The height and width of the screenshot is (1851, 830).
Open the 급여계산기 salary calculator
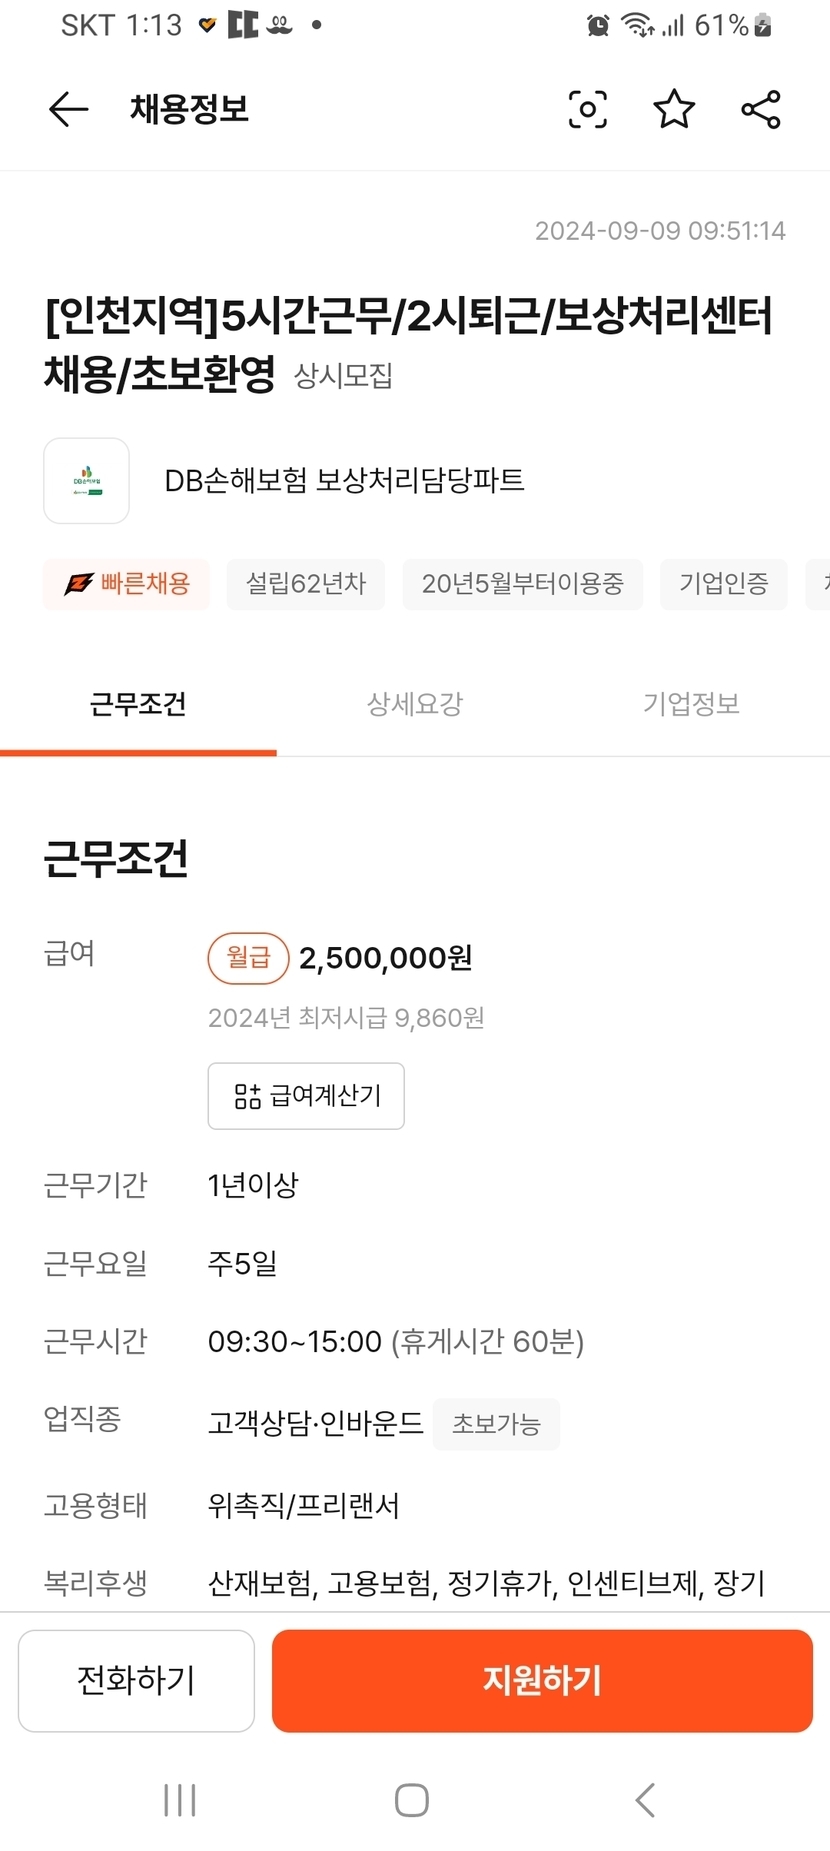[x=306, y=1096]
